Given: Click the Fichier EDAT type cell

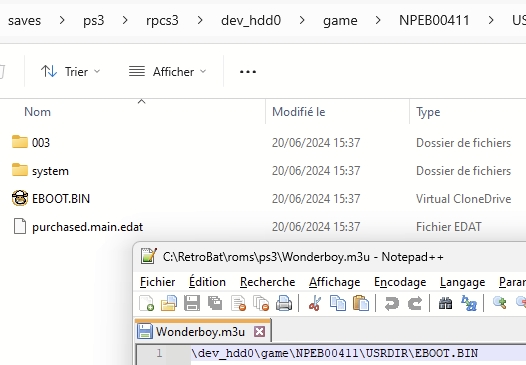Looking at the screenshot, I should pyautogui.click(x=449, y=227).
